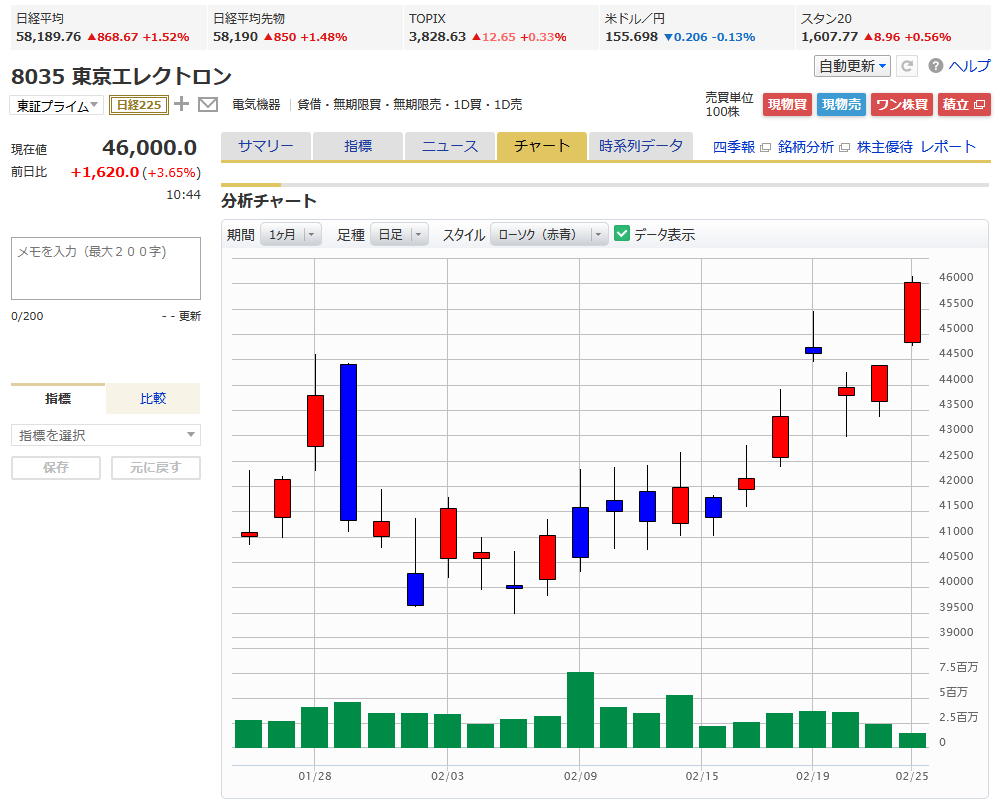Open the スタイル ローソク dropdown
Image resolution: width=1008 pixels, height=804 pixels.
(549, 235)
